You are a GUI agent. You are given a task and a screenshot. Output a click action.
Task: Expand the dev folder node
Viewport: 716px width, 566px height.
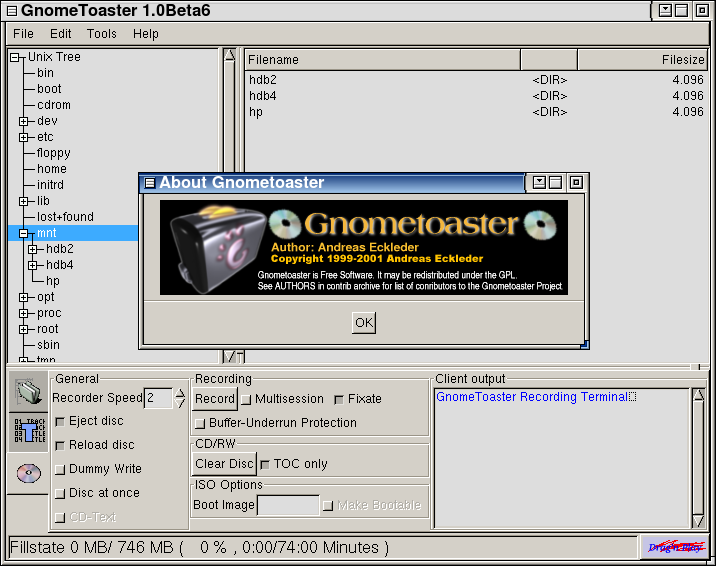24,121
